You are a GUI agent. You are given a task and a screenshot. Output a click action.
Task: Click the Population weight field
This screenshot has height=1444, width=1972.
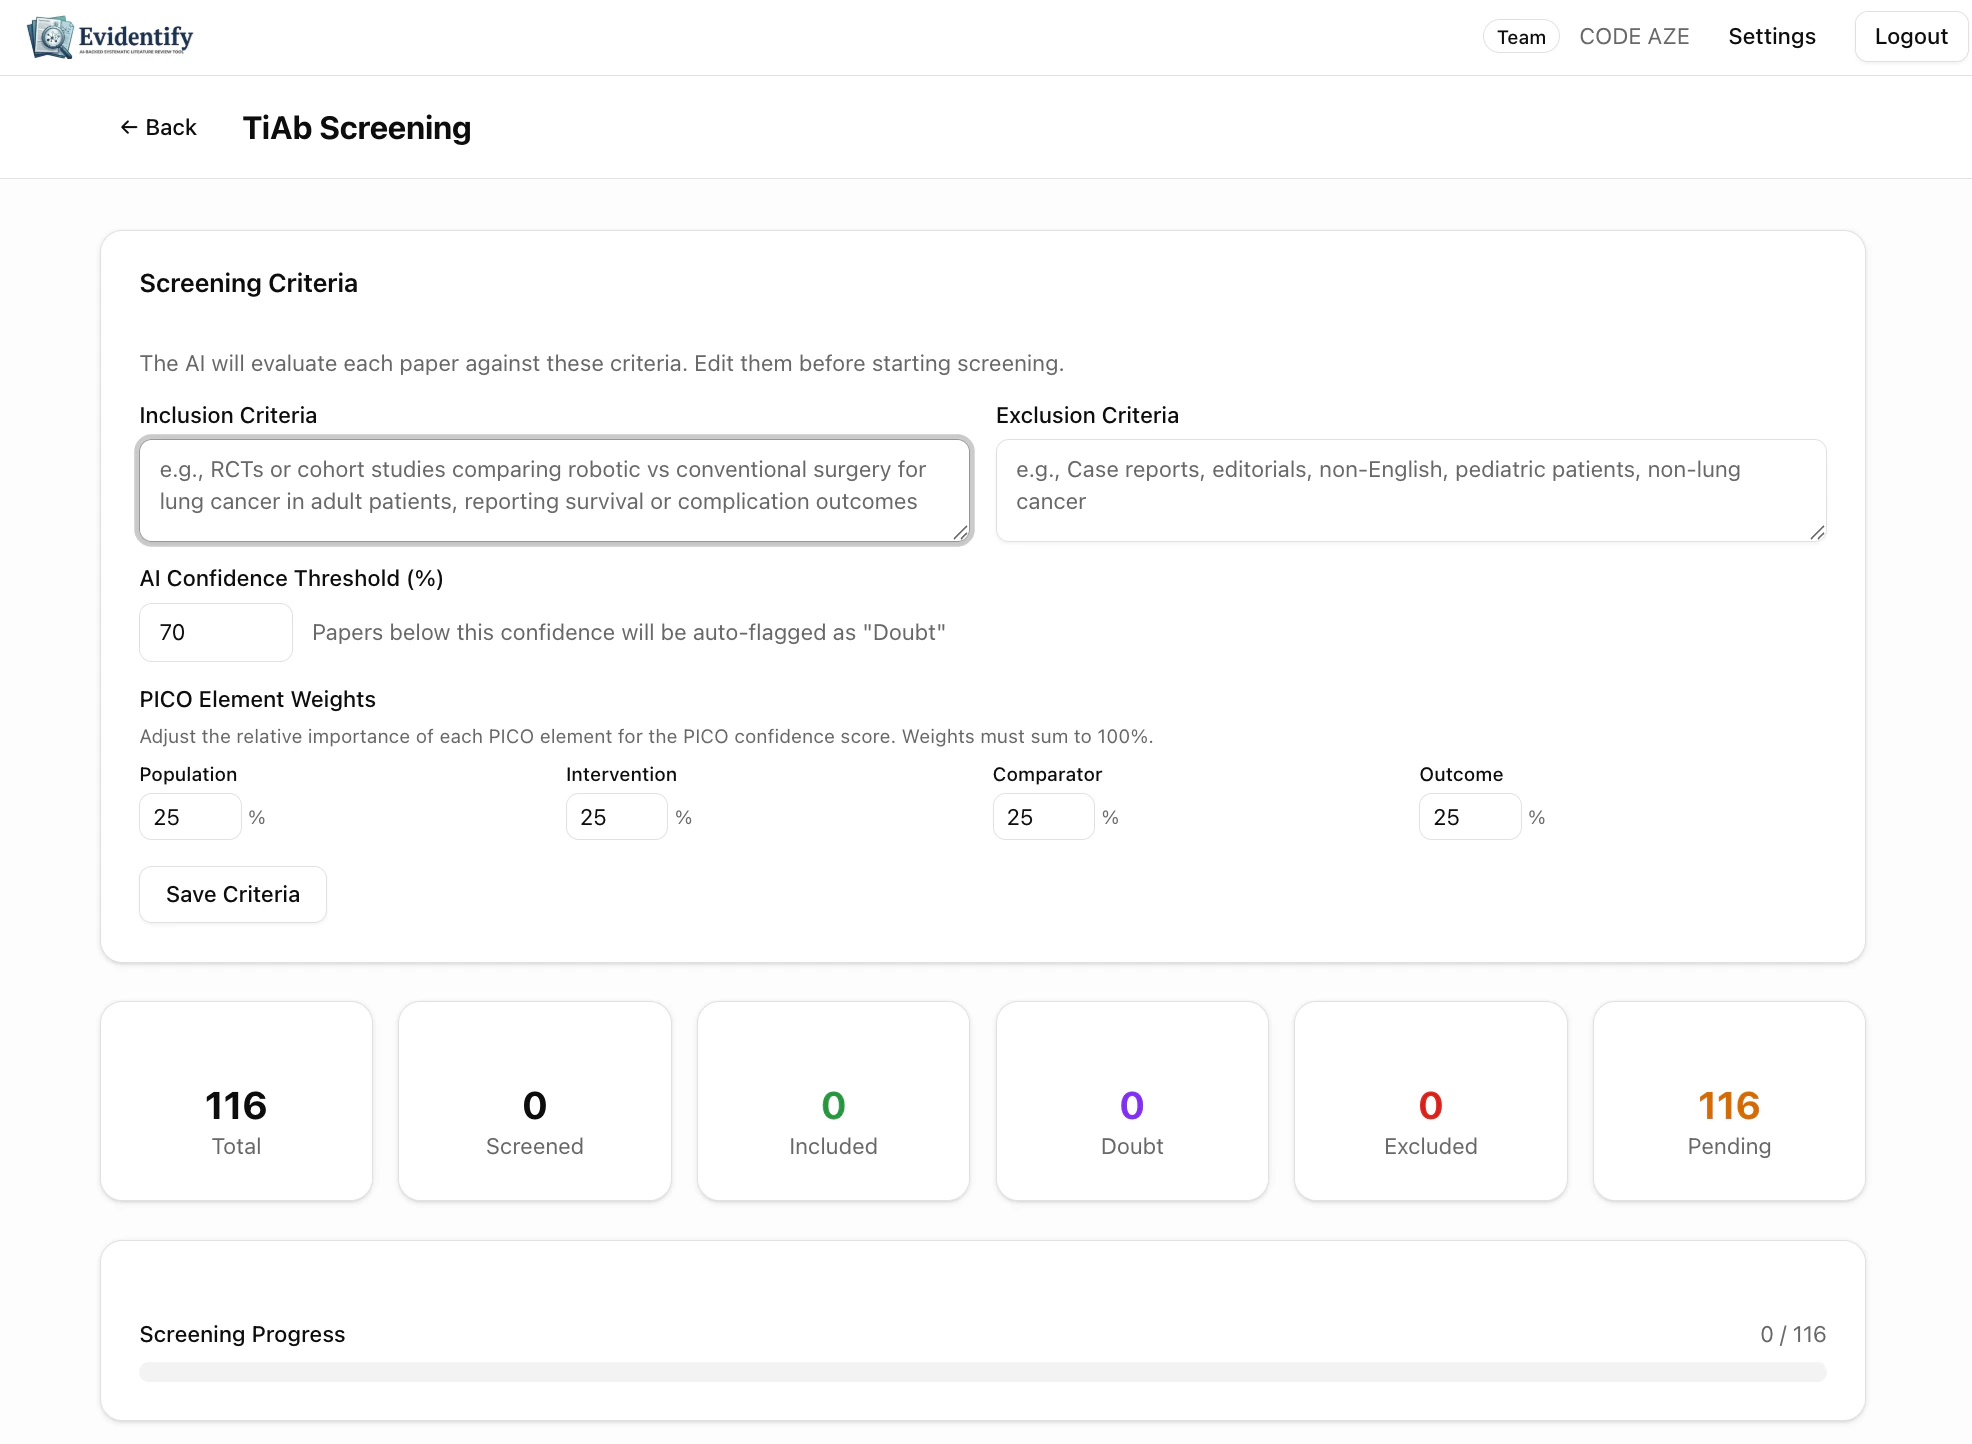pos(190,816)
